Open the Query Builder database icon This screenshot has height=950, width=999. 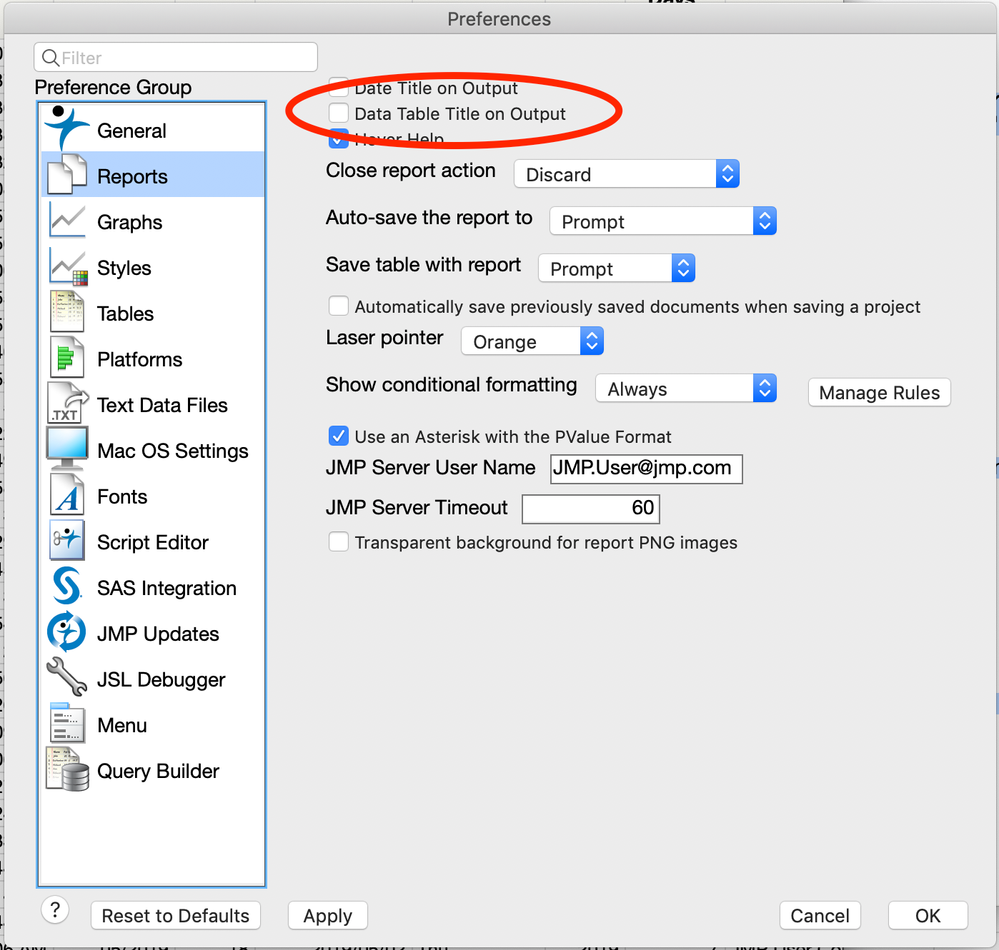pos(67,769)
